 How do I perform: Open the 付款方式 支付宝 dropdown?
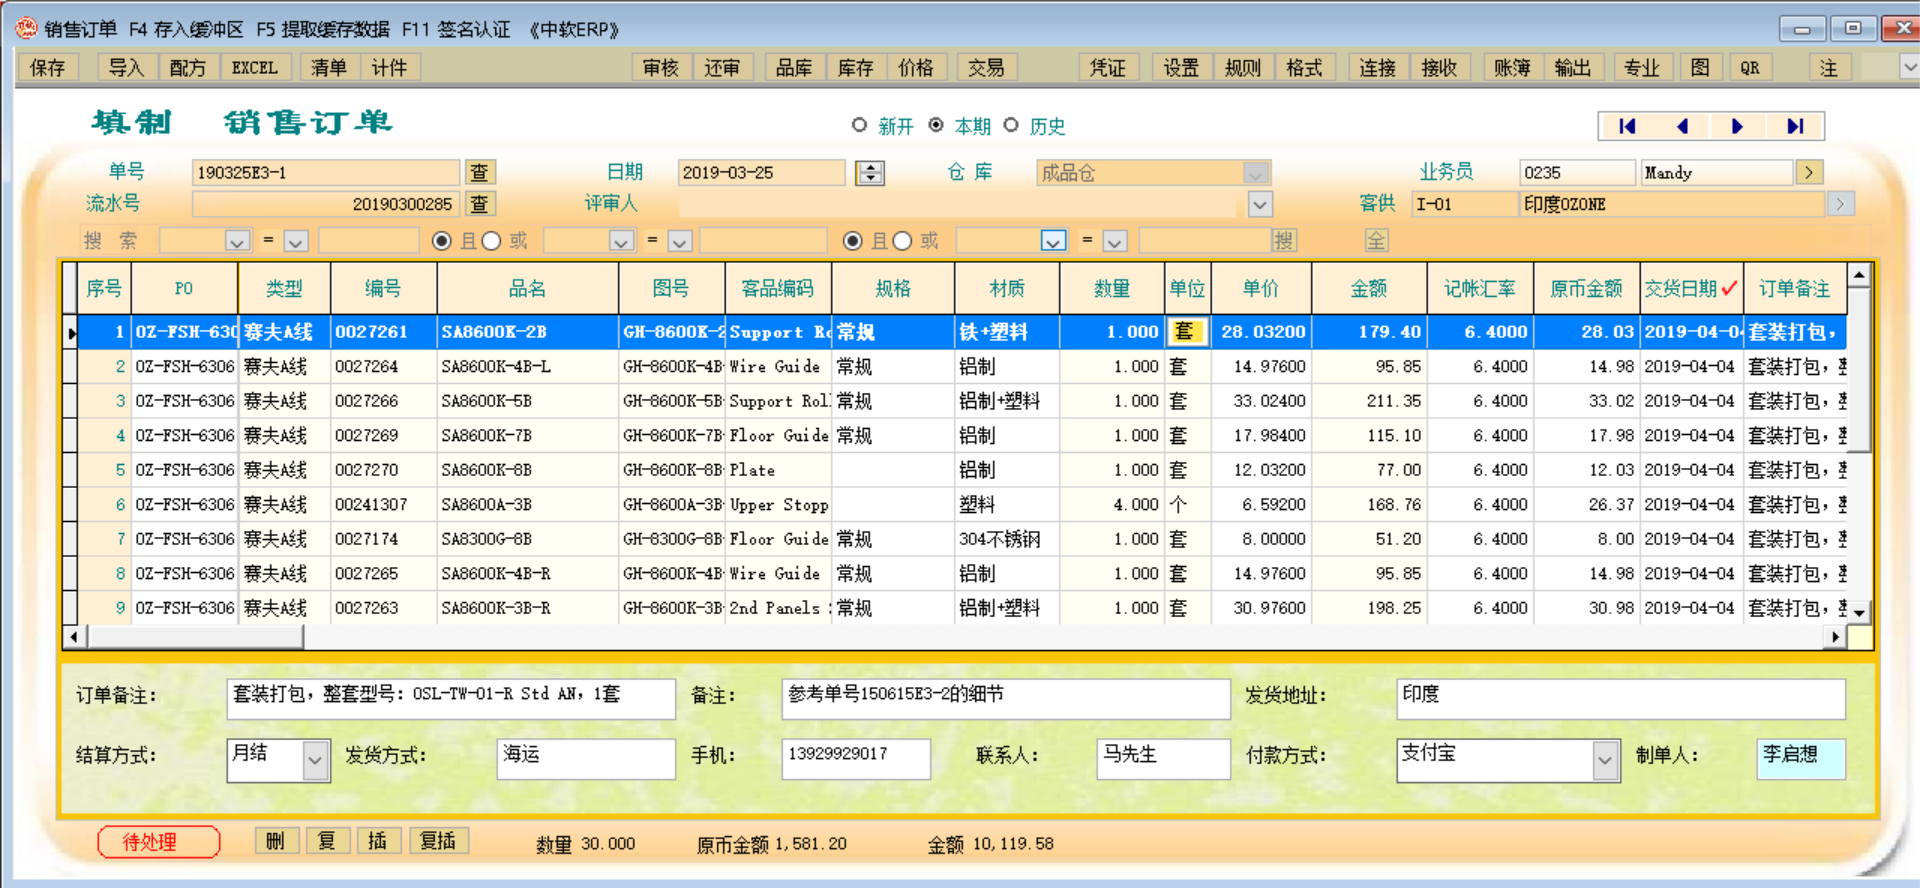tap(1605, 761)
